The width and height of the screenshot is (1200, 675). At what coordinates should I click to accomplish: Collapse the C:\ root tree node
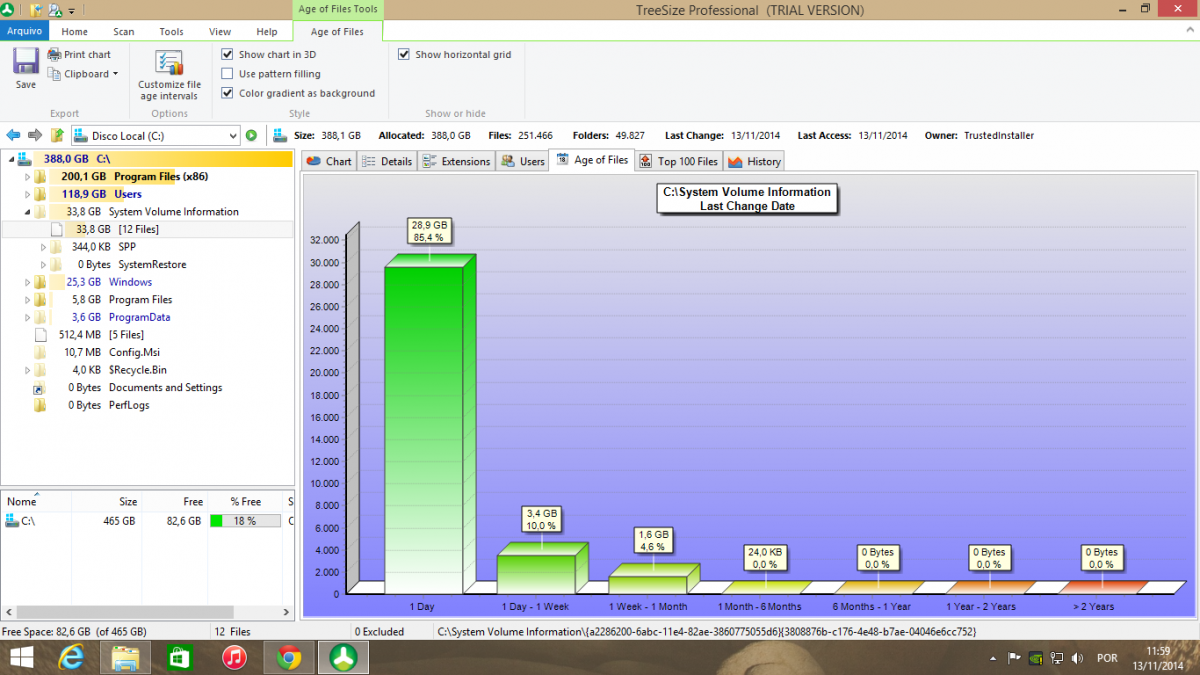coord(10,159)
